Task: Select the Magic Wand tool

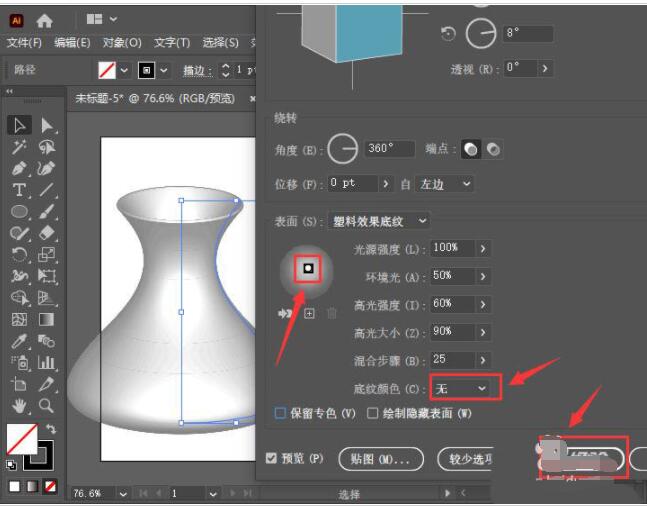Action: click(x=19, y=147)
